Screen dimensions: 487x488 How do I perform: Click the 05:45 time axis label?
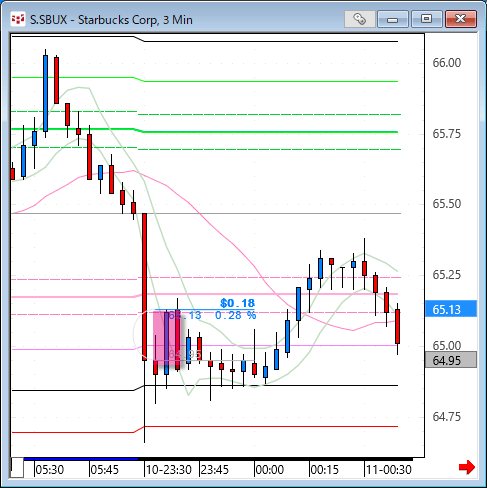coord(105,470)
